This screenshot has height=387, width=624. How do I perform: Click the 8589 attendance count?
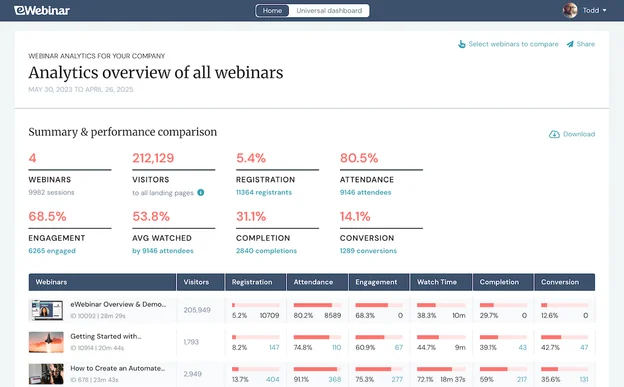[x=333, y=316]
